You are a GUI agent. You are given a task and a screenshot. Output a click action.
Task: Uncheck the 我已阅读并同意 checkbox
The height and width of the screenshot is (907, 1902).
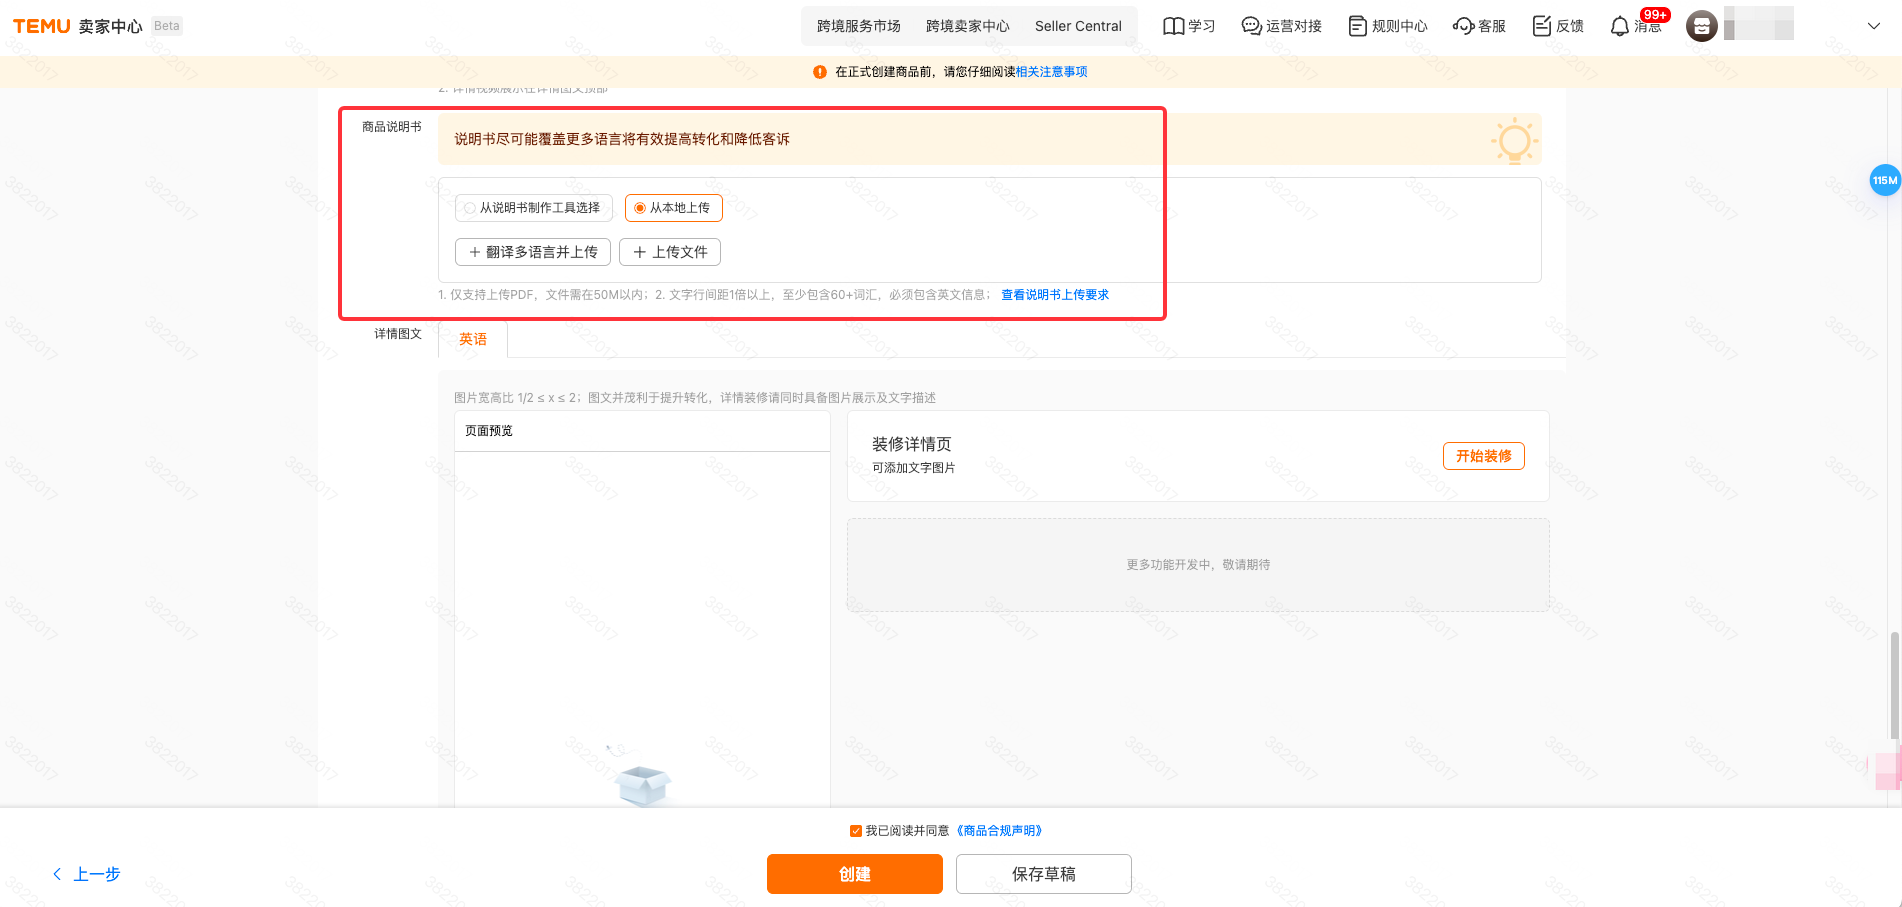(x=856, y=831)
